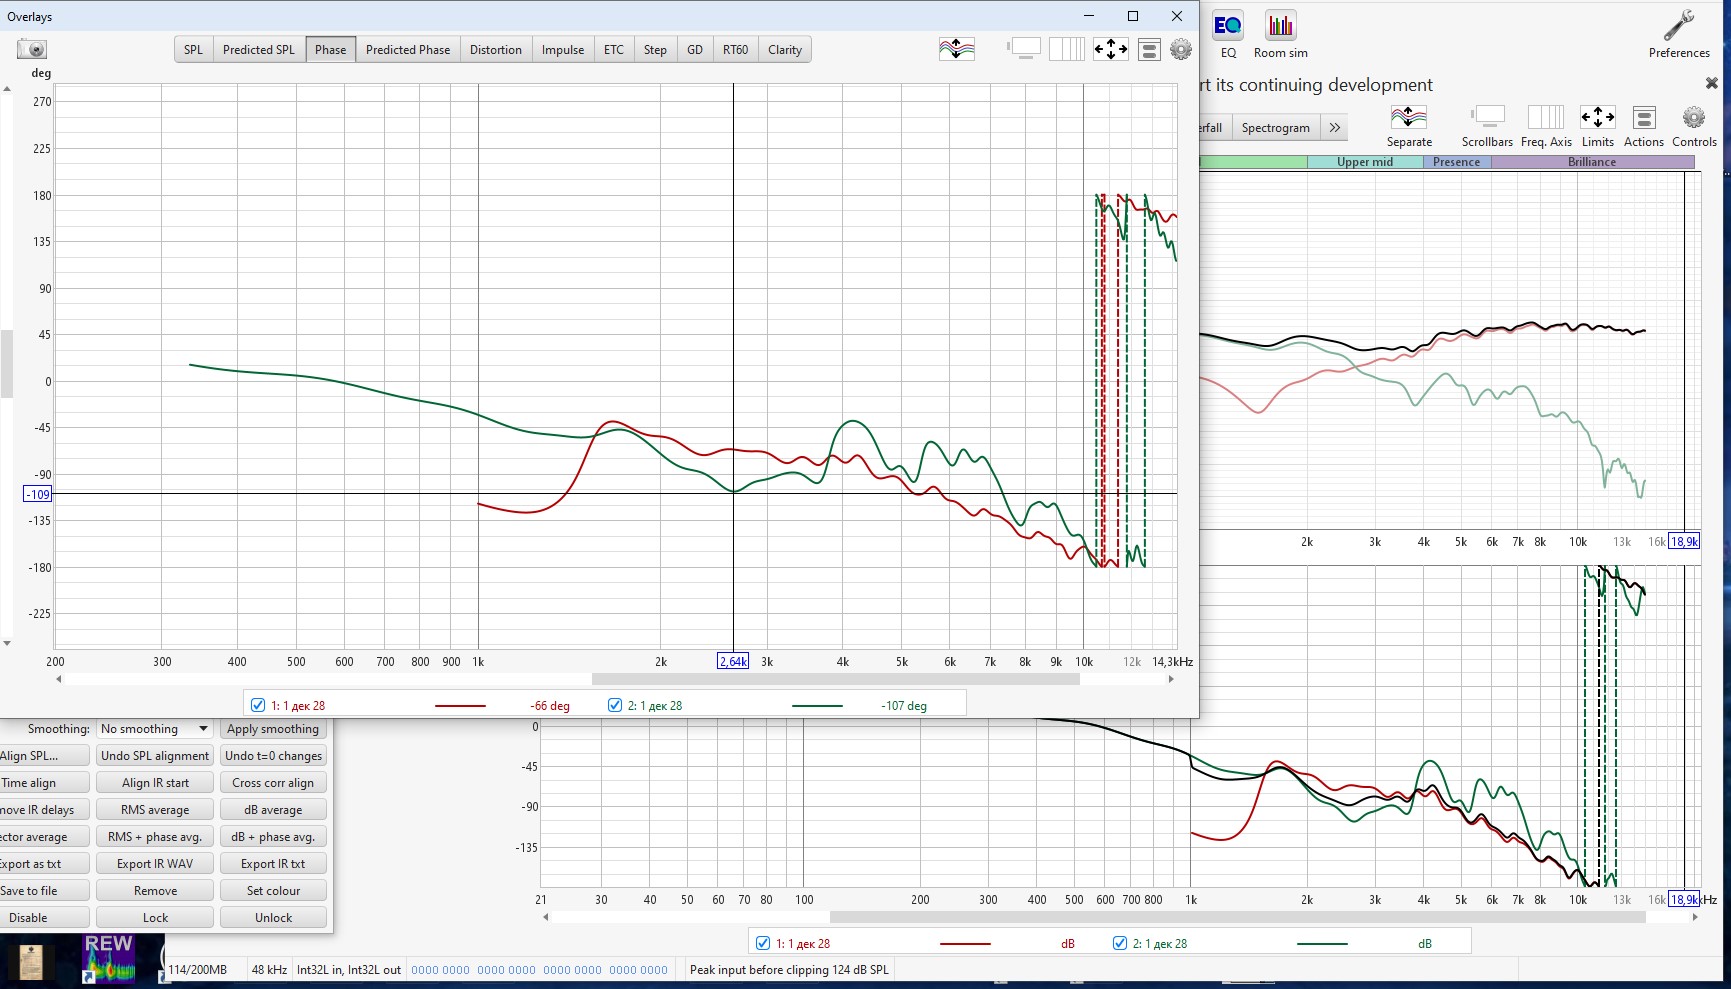The height and width of the screenshot is (989, 1731).
Task: Dismiss the development message with X
Action: point(1712,84)
